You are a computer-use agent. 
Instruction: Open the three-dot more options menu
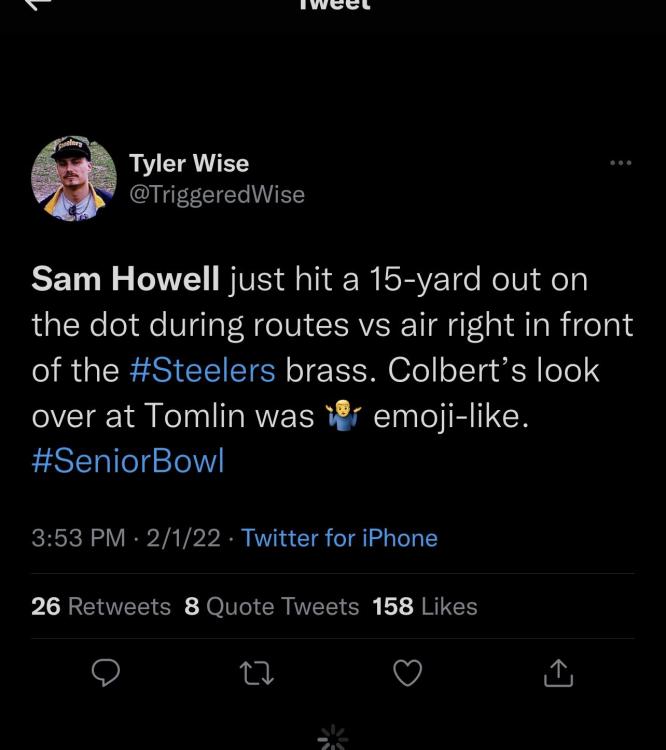coord(620,163)
